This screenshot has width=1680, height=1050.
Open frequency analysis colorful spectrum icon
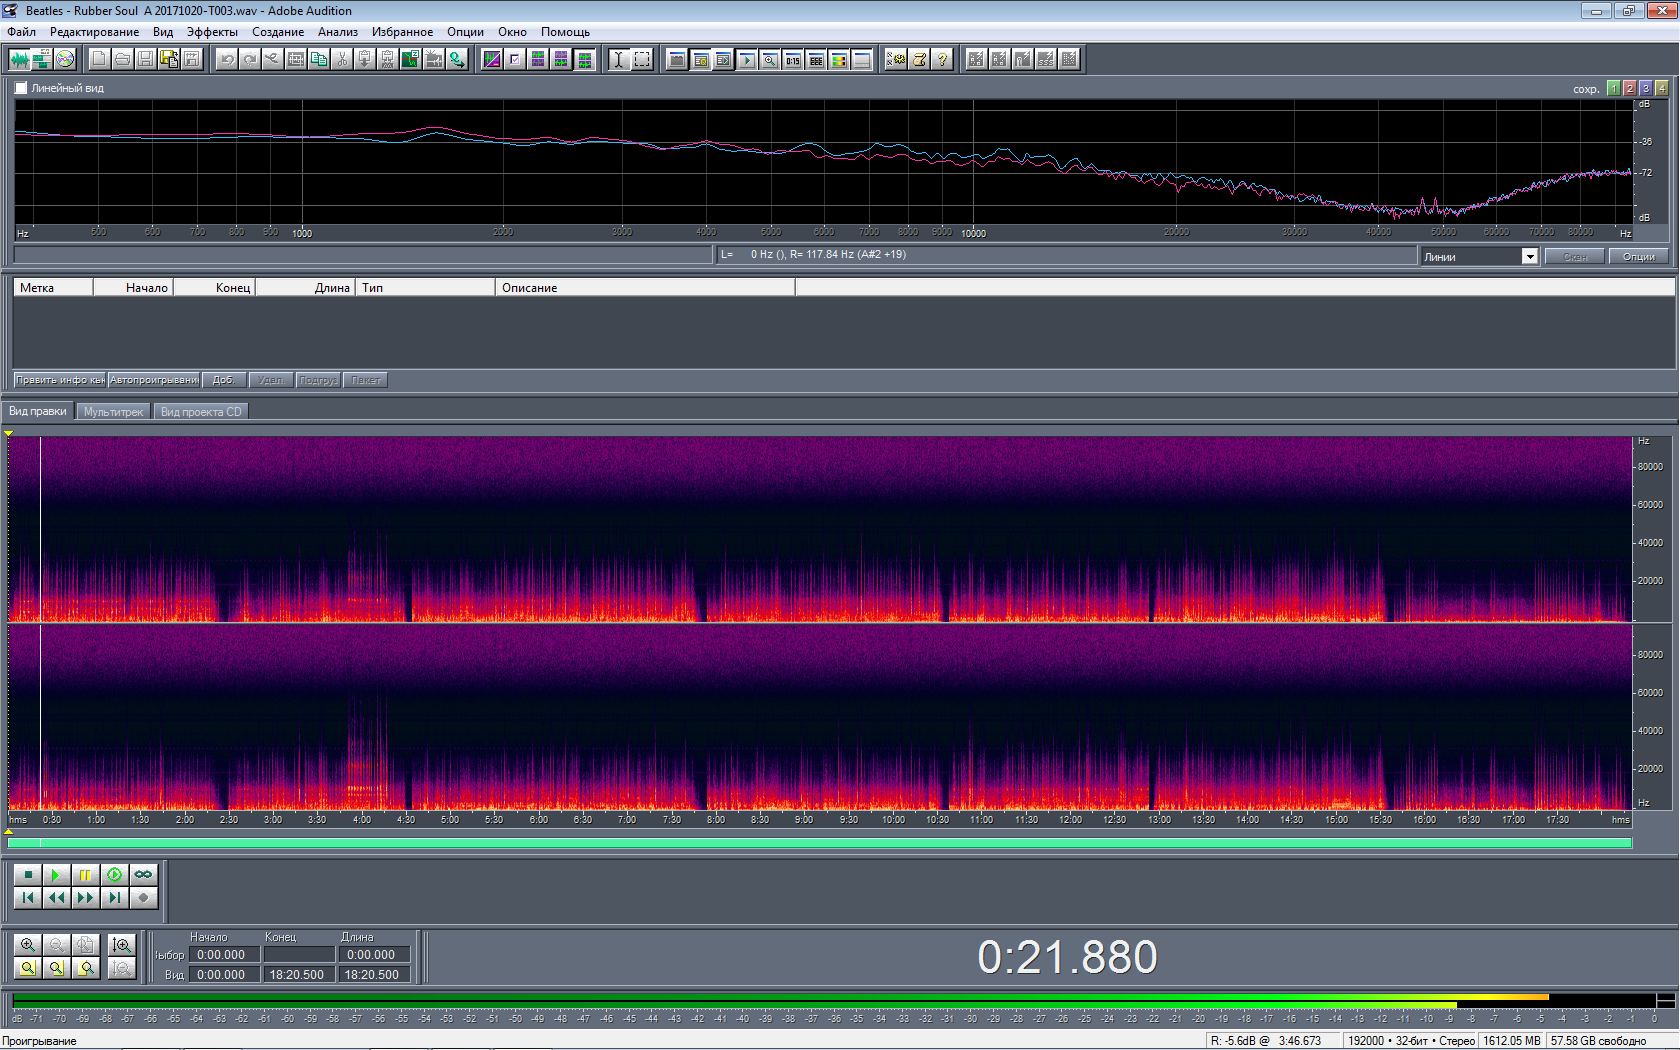click(839, 59)
